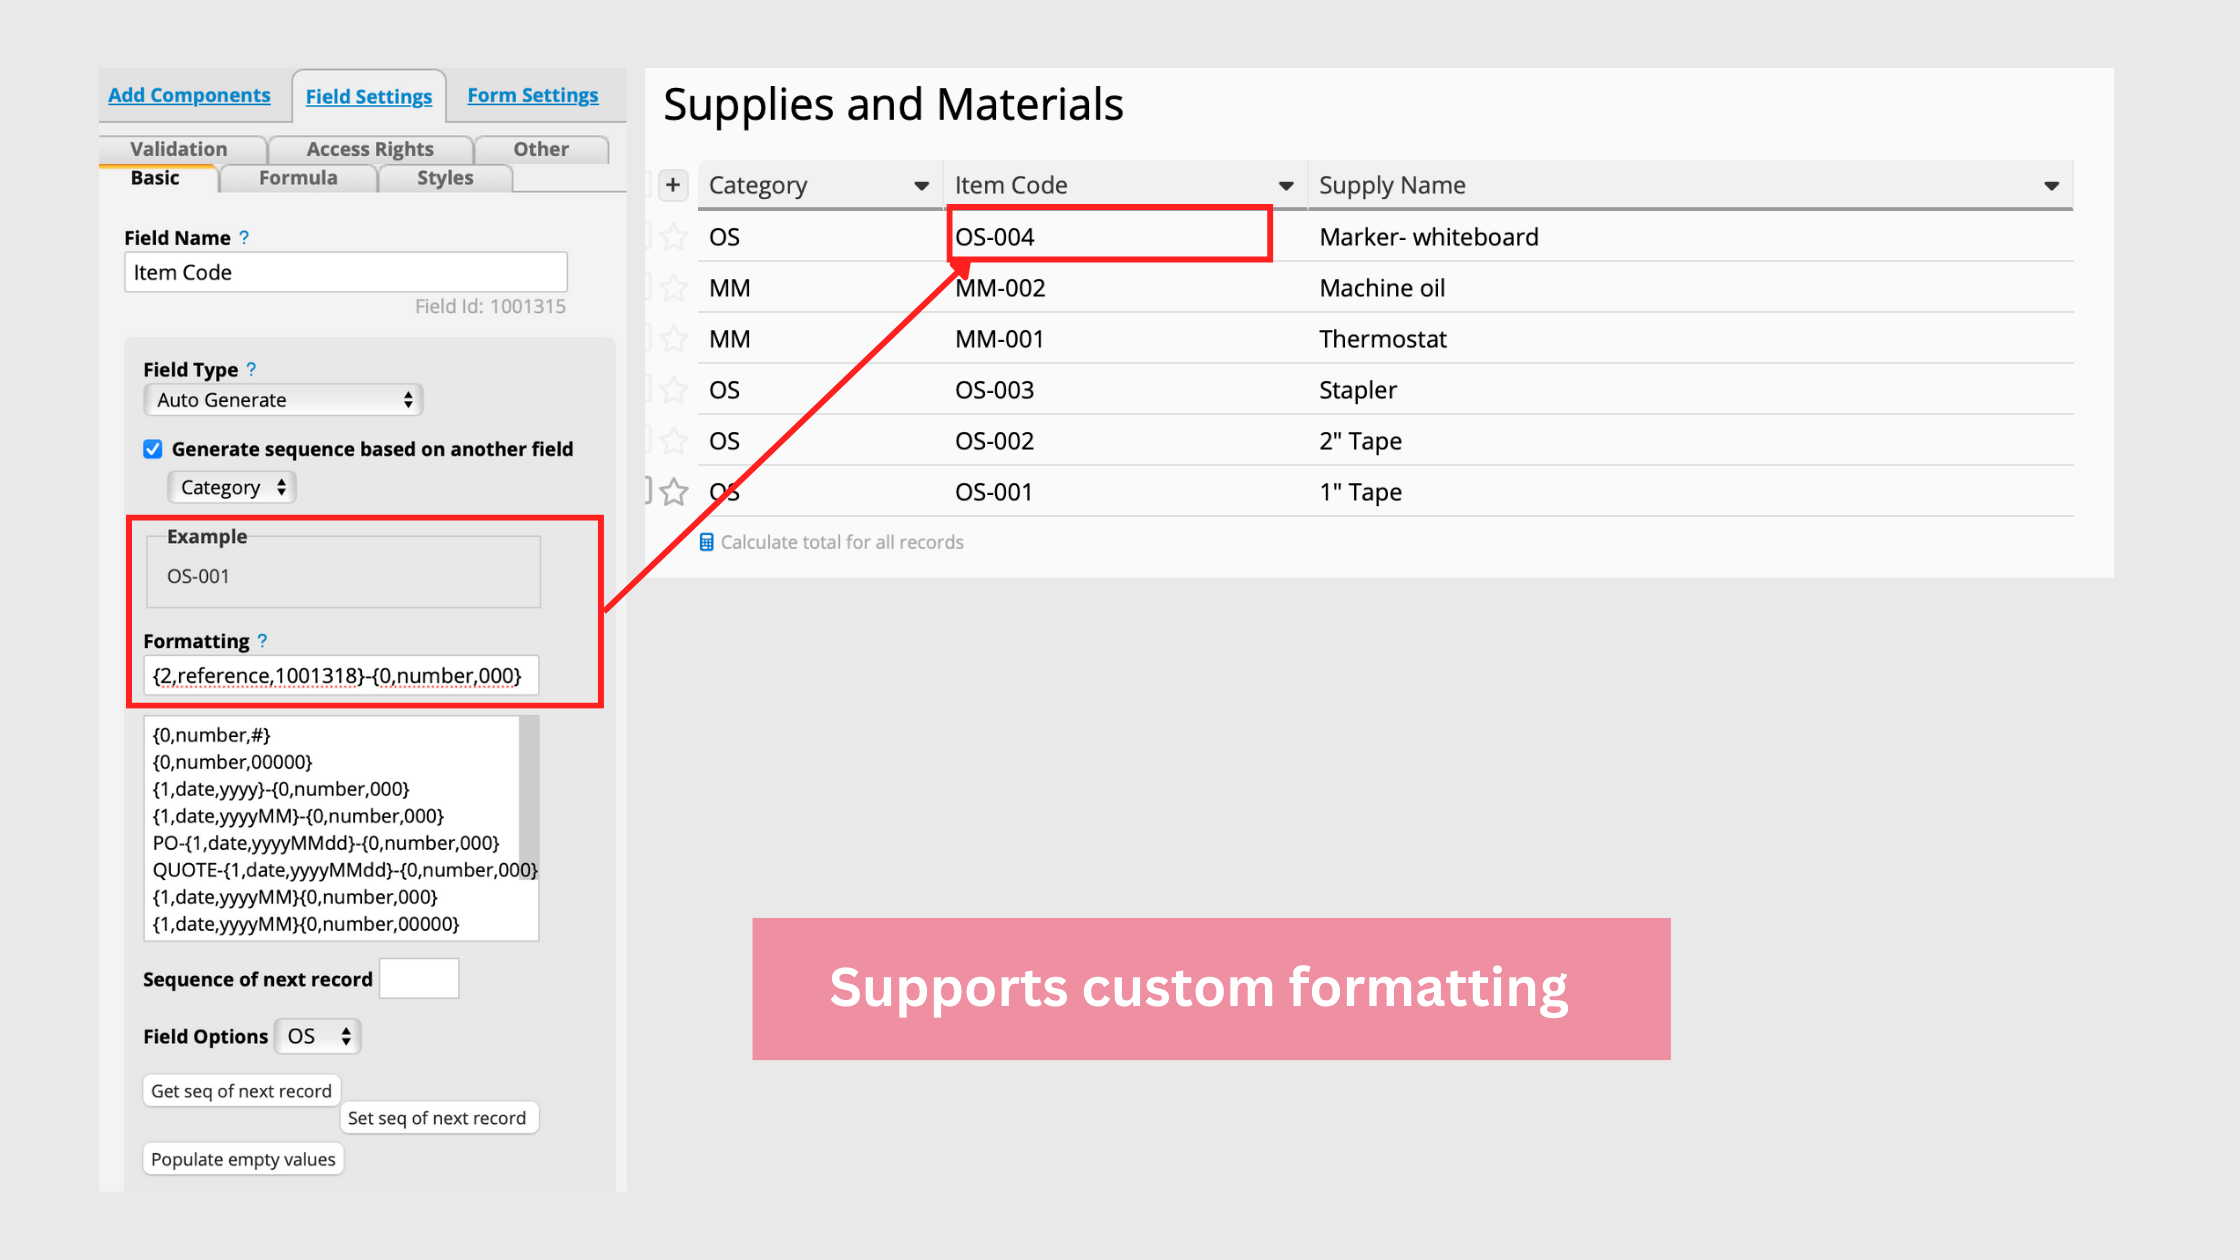The image size is (2240, 1260).
Task: Click the Field Name help question mark
Action: (x=244, y=237)
